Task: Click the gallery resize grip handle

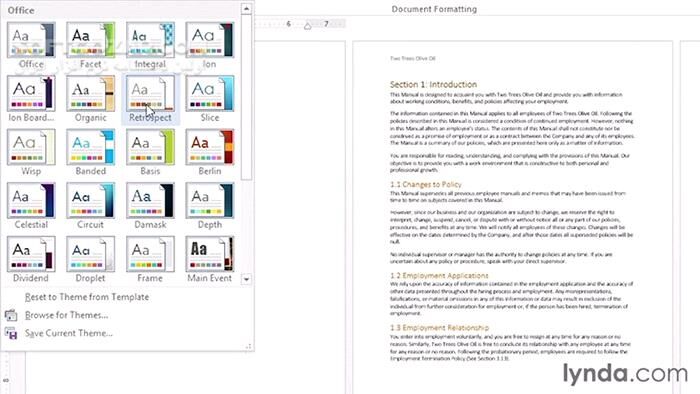Action: pos(249,346)
